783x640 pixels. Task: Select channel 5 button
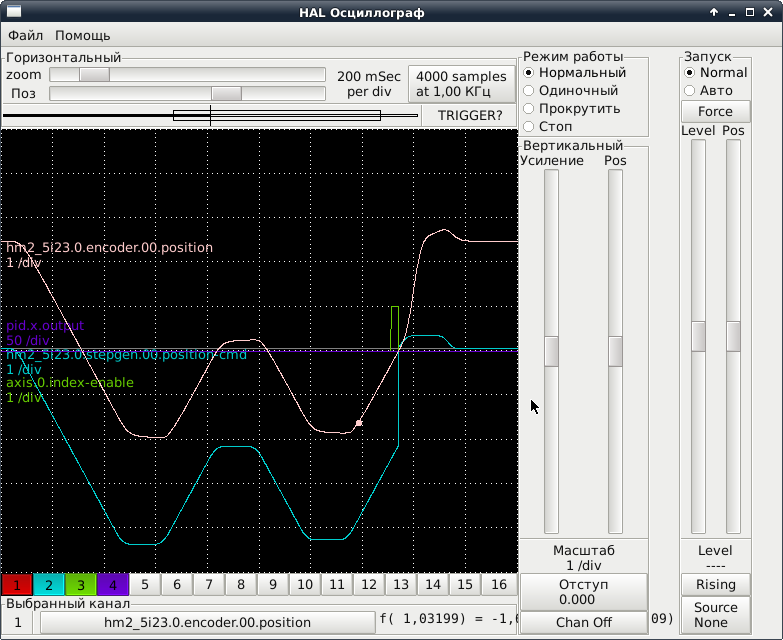[x=145, y=585]
